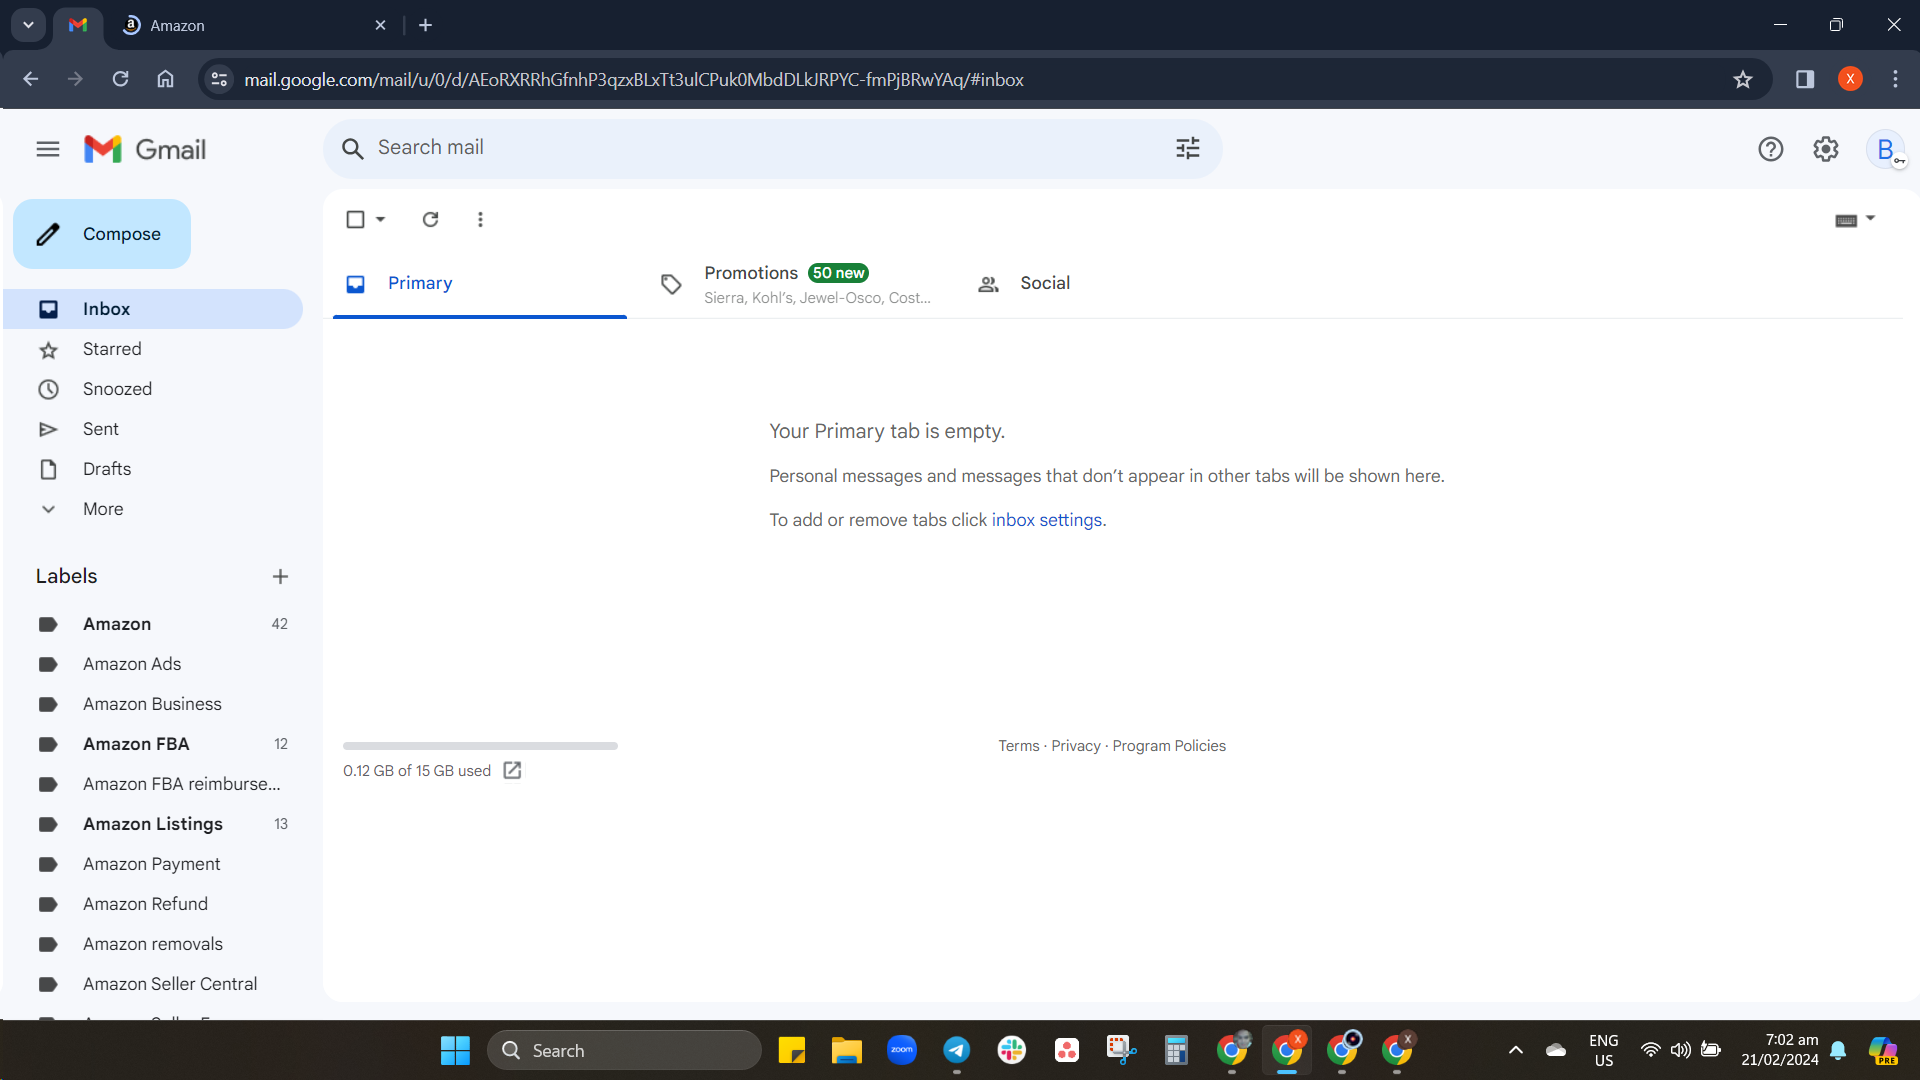This screenshot has height=1080, width=1920.
Task: Compose a new email
Action: [x=102, y=234]
